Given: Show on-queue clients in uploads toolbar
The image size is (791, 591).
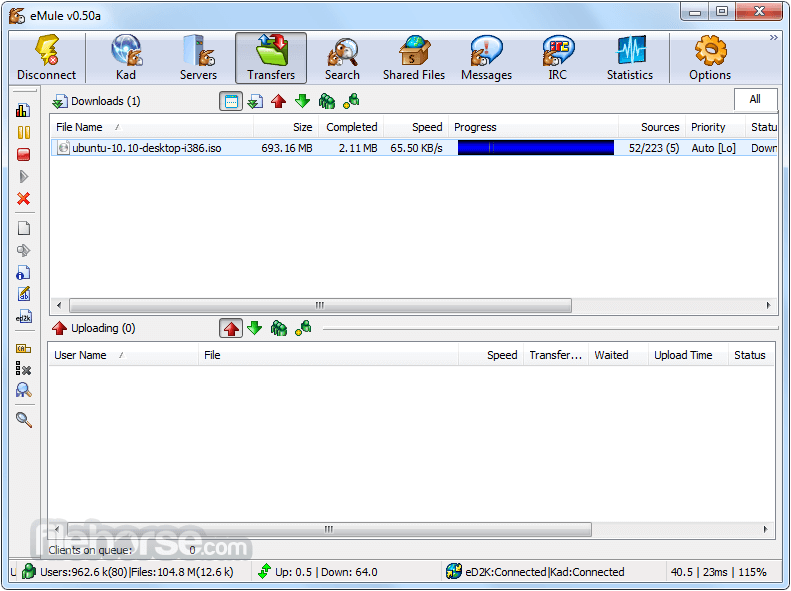Looking at the screenshot, I should [278, 328].
